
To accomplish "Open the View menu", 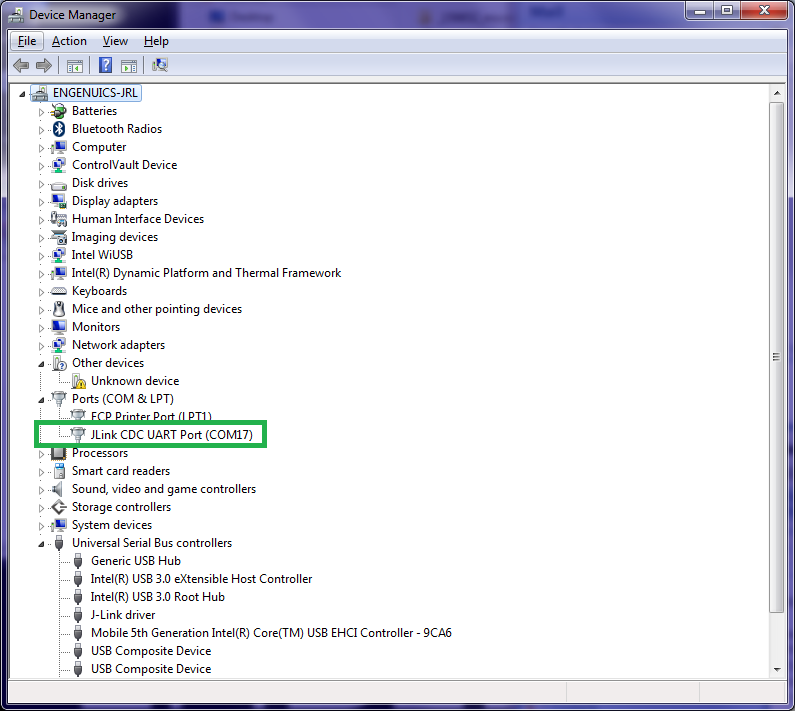I will tap(115, 41).
